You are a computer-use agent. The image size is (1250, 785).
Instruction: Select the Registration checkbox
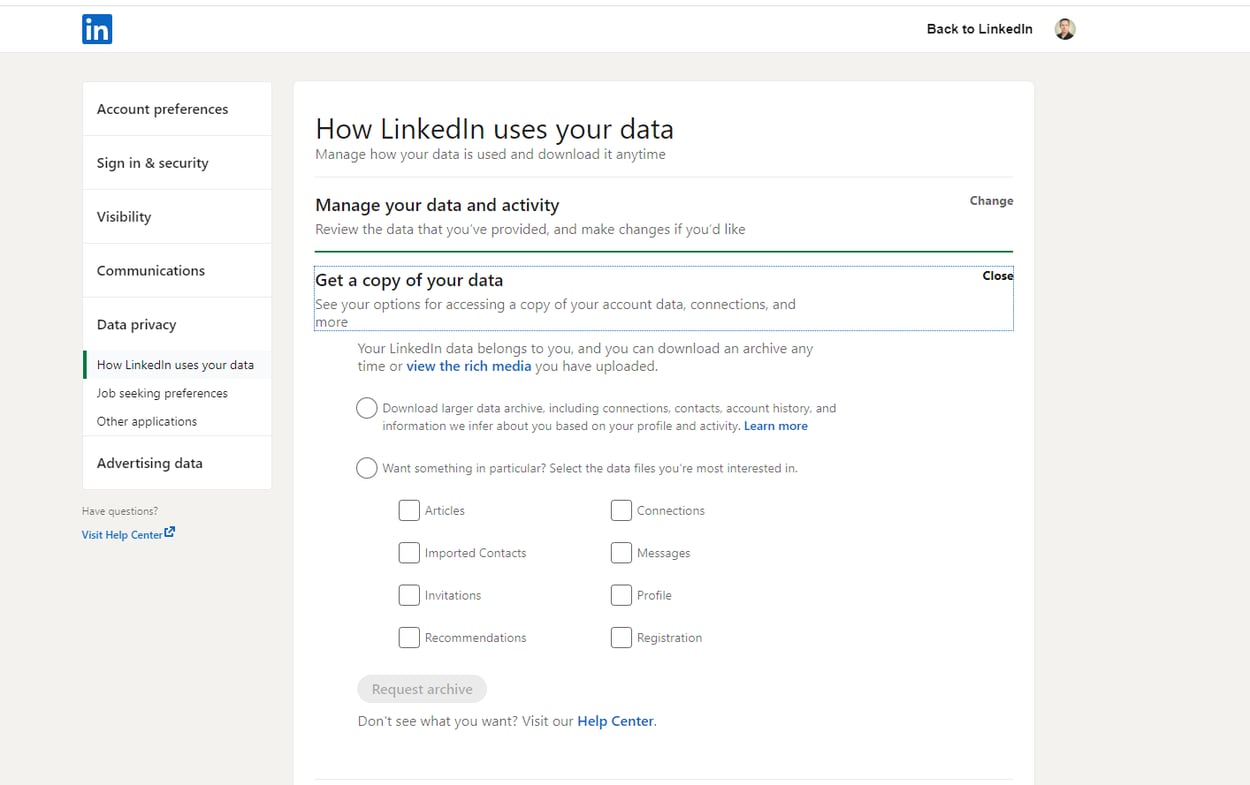(x=621, y=637)
